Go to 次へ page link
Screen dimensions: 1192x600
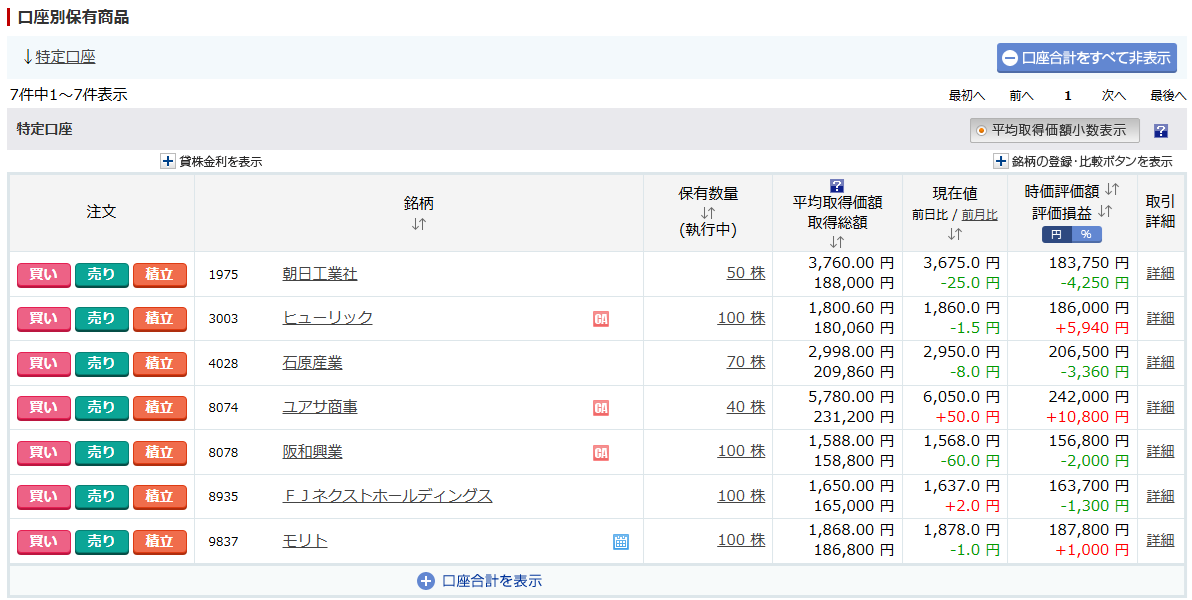click(1114, 96)
